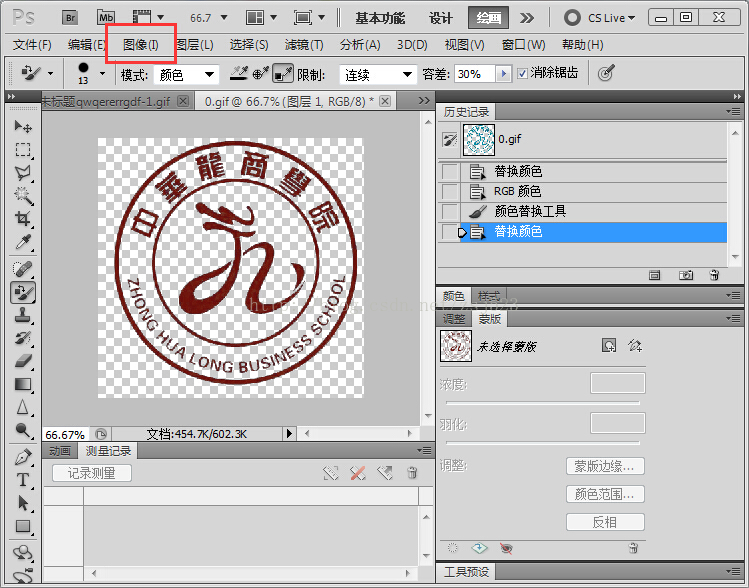Set history brush source on 0.gif snapshot
The image size is (749, 588).
(449, 140)
